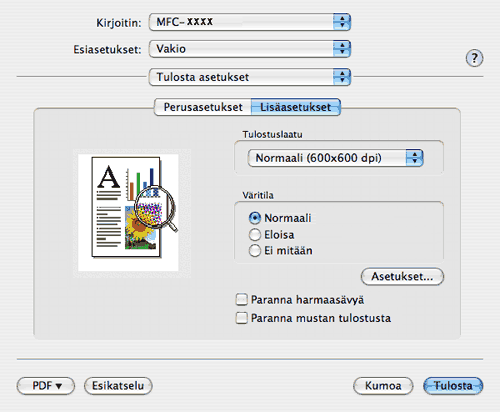Image resolution: width=500 pixels, height=412 pixels.
Task: Enable Paranna harmaasävyä checkbox
Action: [242, 299]
